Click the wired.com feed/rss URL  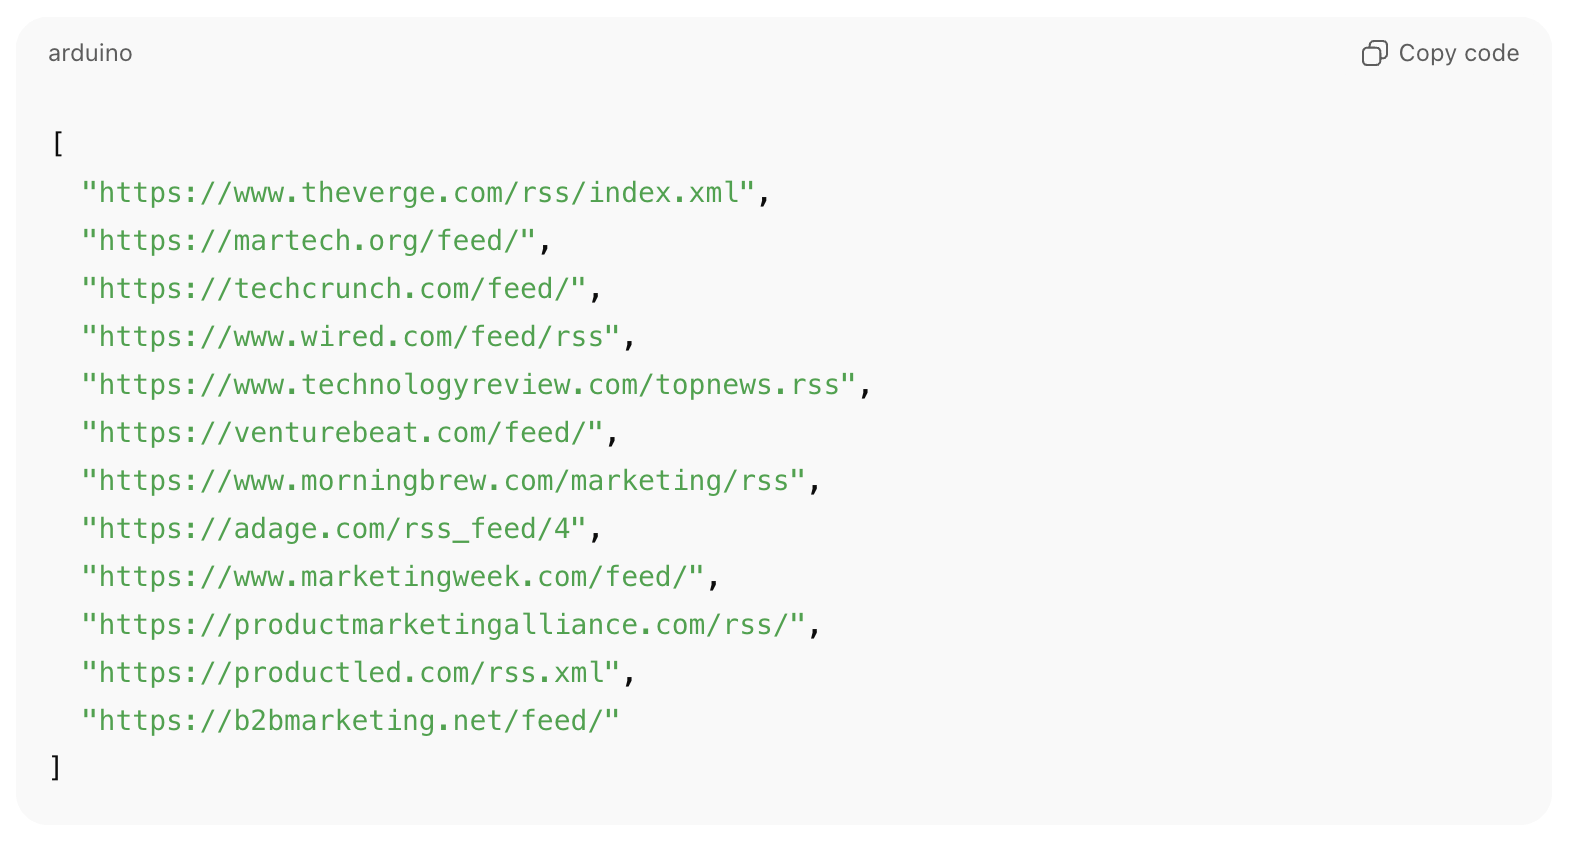click(351, 336)
